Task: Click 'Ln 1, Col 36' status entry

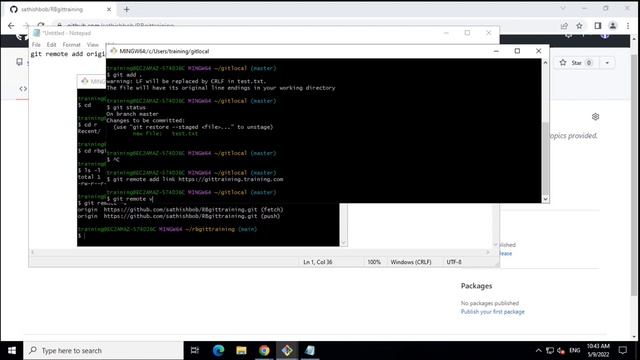Action: (318, 262)
